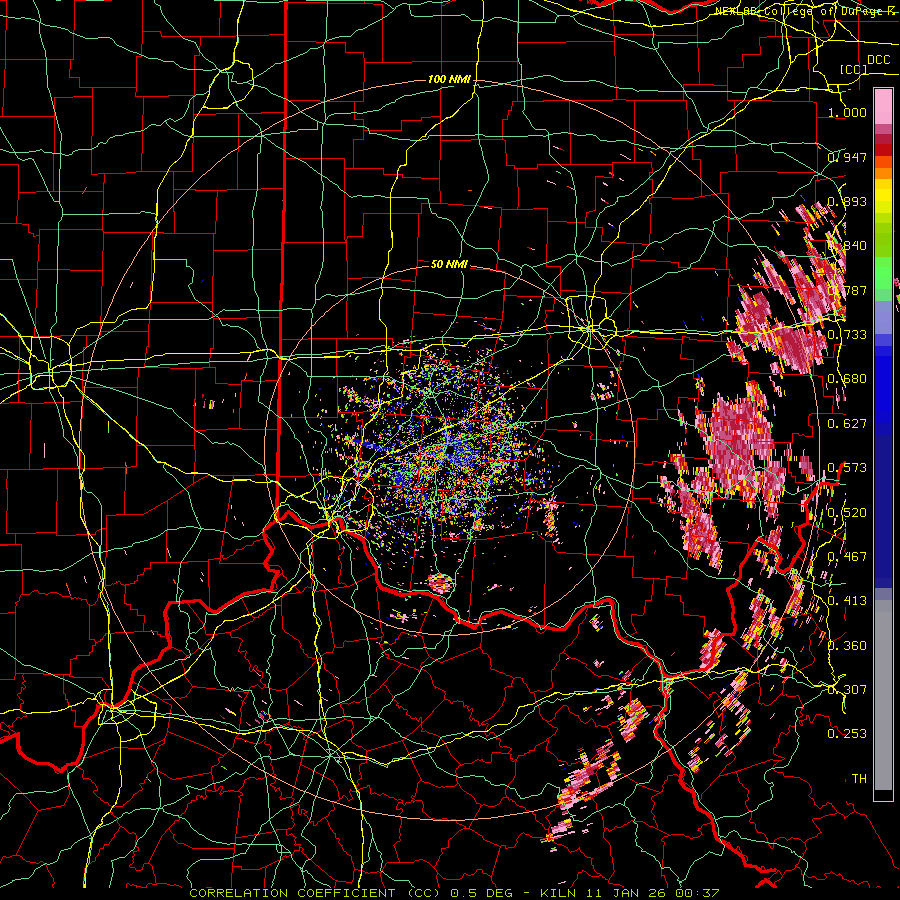This screenshot has height=900, width=900.
Task: Click the Correlation Coefficient caption at the bottom
Action: coord(454,893)
